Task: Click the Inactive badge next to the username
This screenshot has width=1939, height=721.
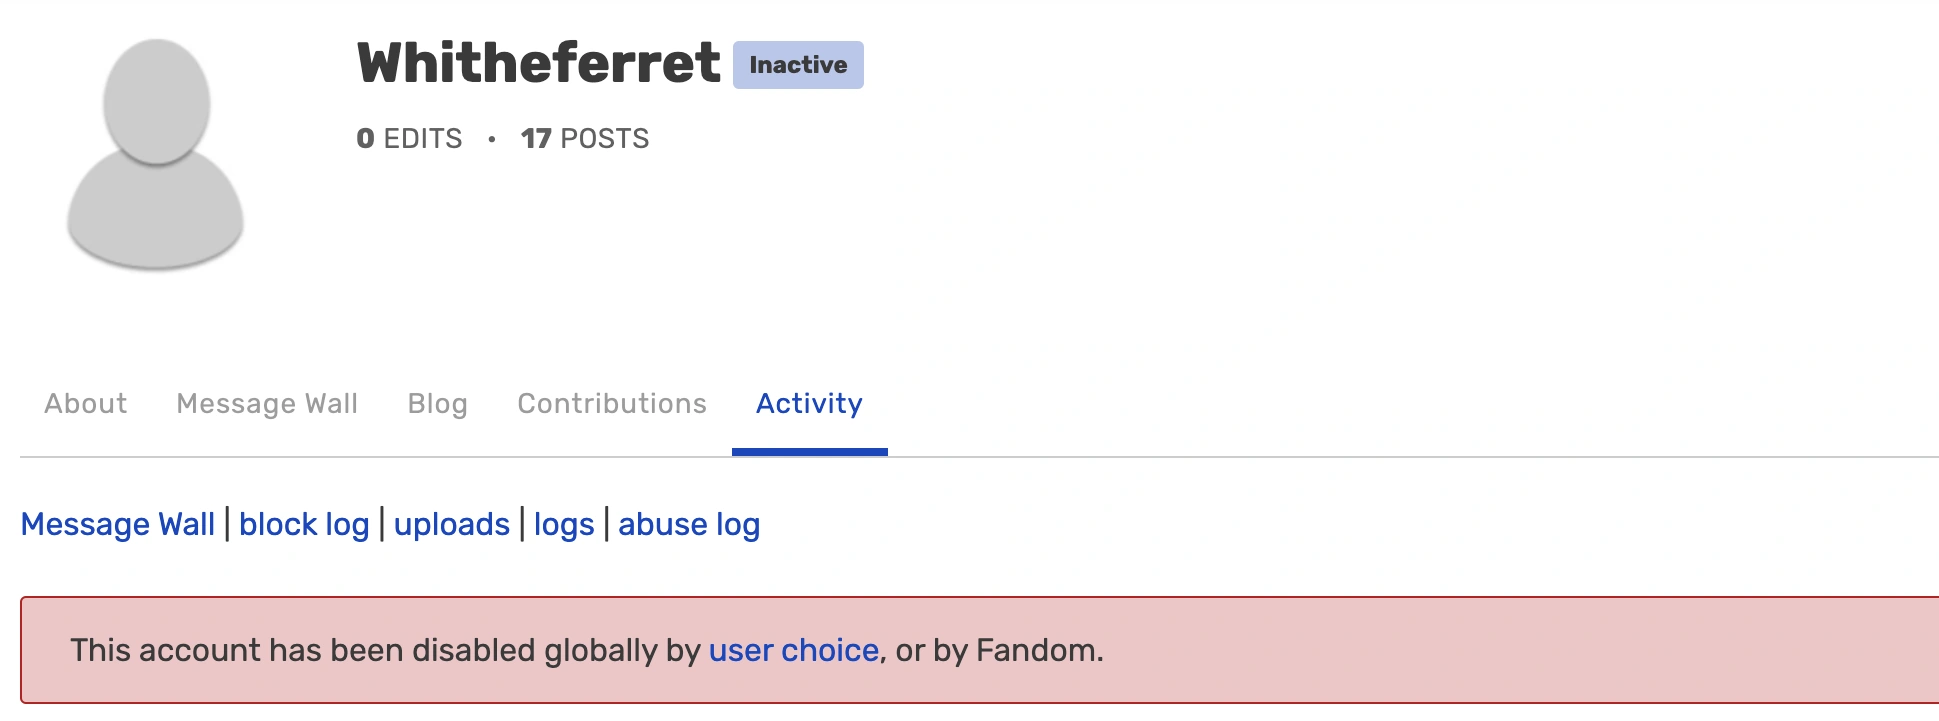Action: [x=797, y=65]
